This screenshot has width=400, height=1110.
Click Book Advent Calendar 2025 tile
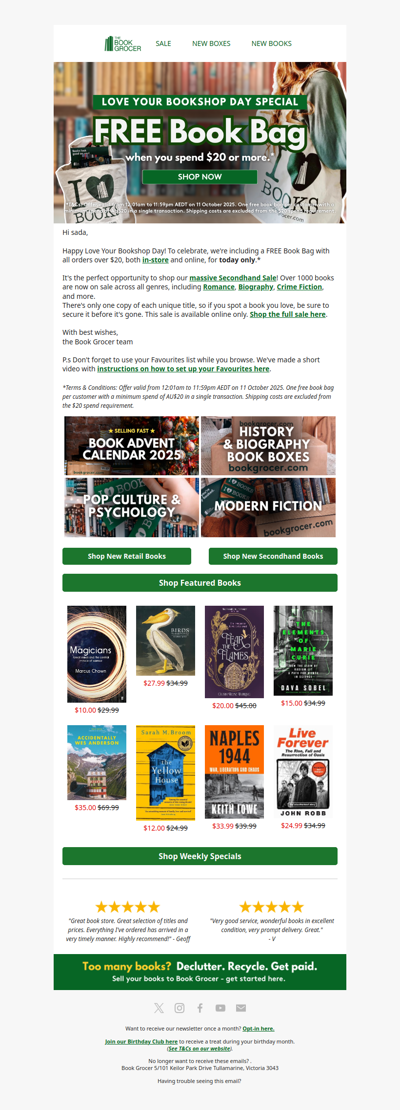coord(131,445)
